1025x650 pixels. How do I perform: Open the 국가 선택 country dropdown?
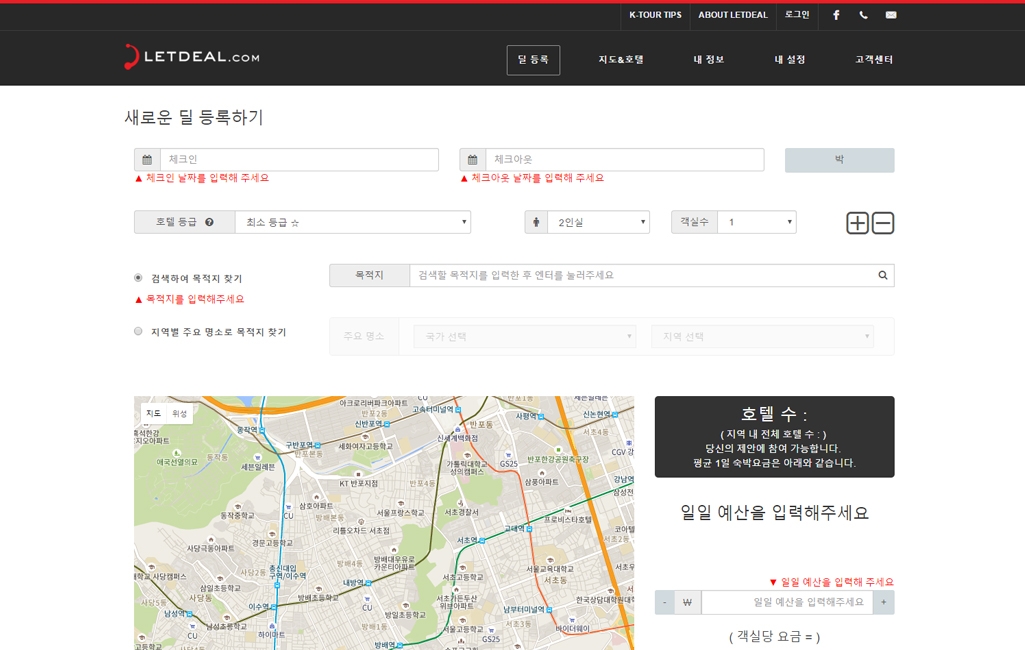coord(525,337)
